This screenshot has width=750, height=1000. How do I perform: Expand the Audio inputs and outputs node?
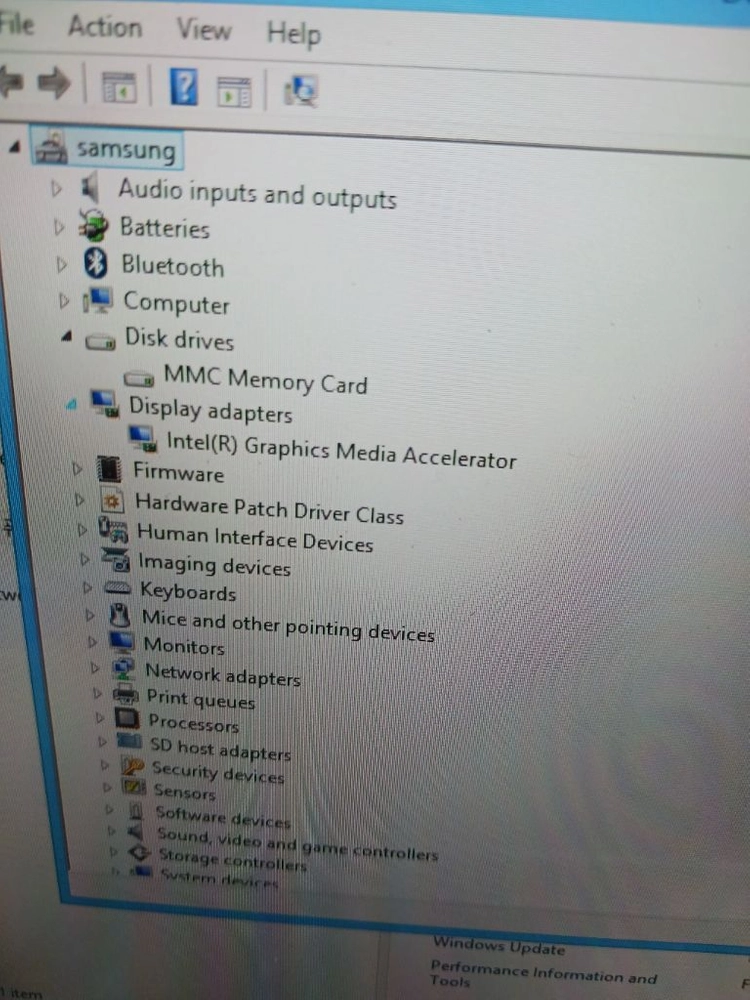tap(56, 188)
